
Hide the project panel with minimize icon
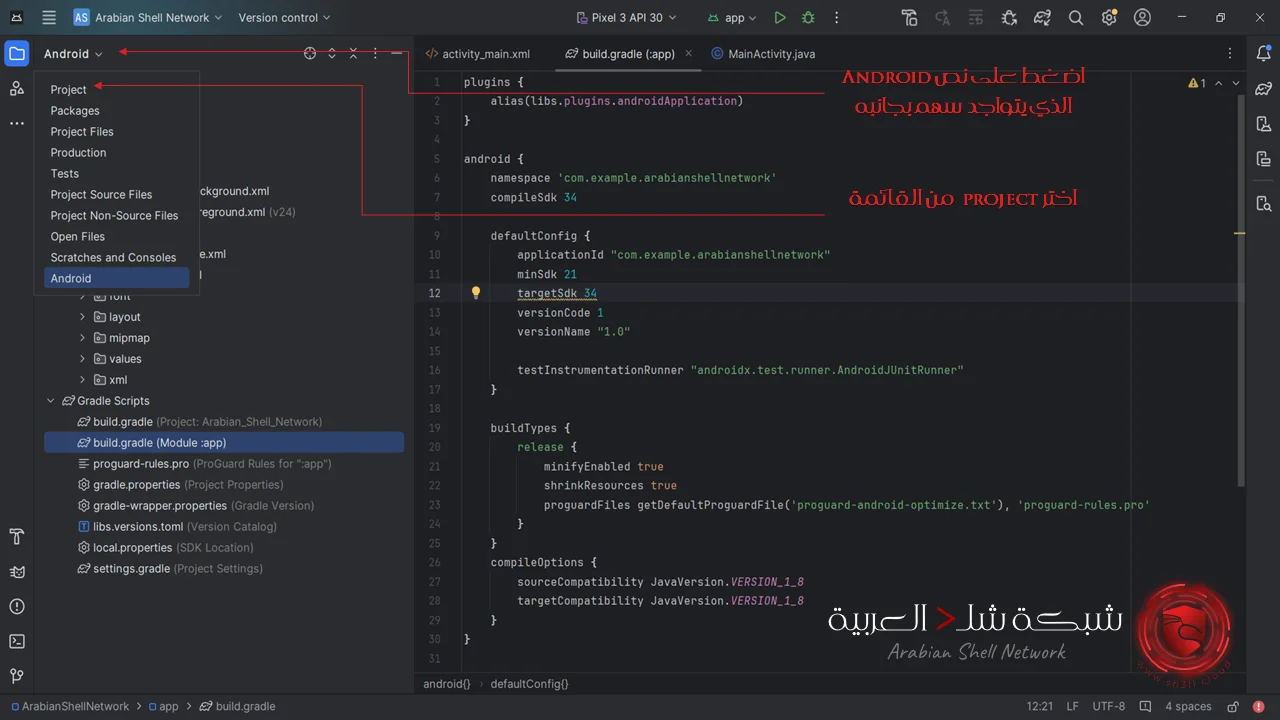click(x=397, y=54)
